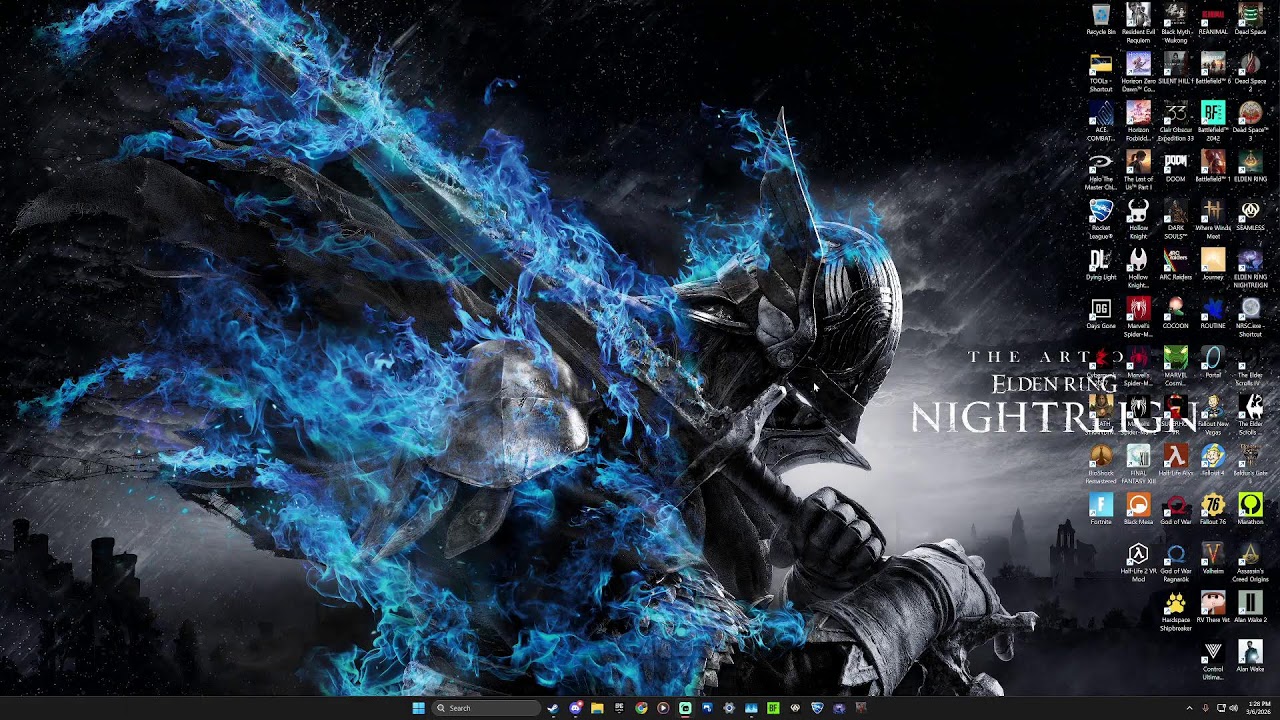This screenshot has height=720, width=1280.
Task: Select the Journey game icon
Action: pyautogui.click(x=1213, y=264)
